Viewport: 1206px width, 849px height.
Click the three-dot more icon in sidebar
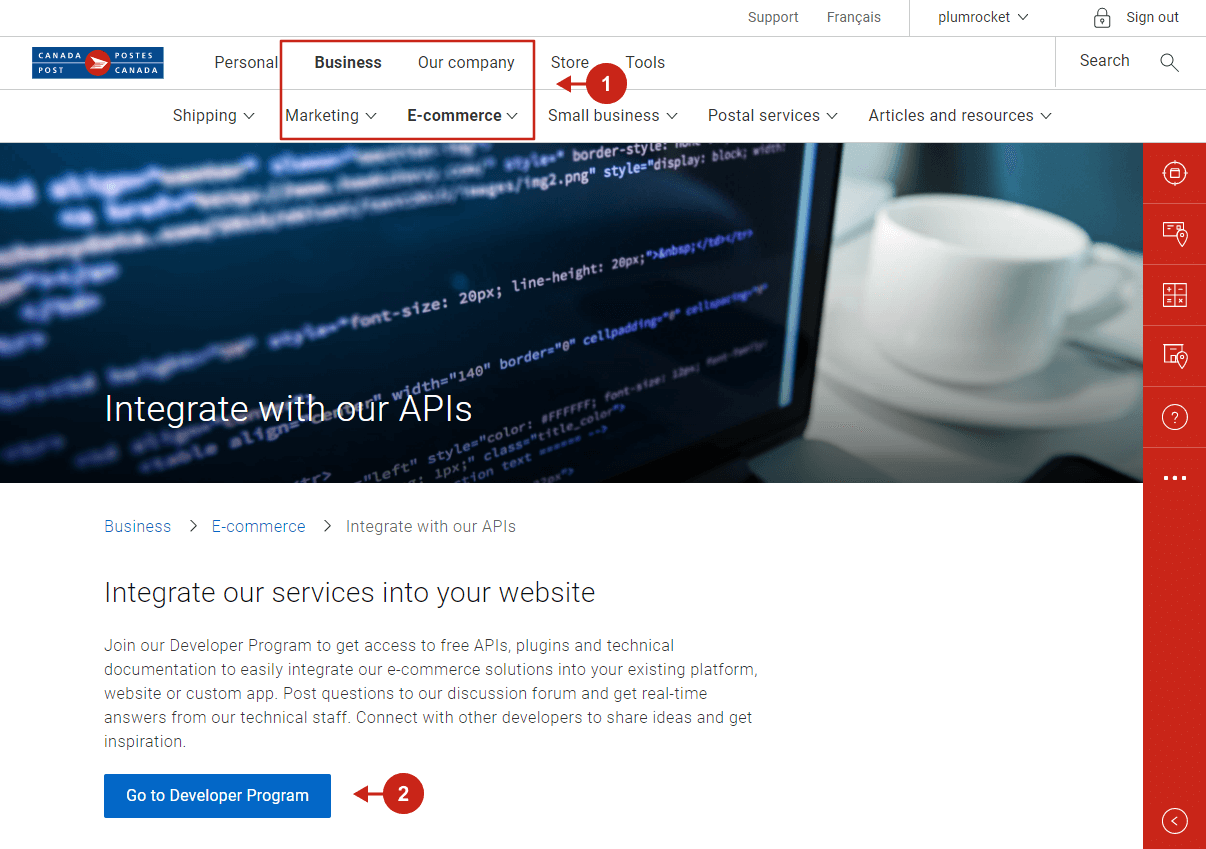click(x=1174, y=478)
